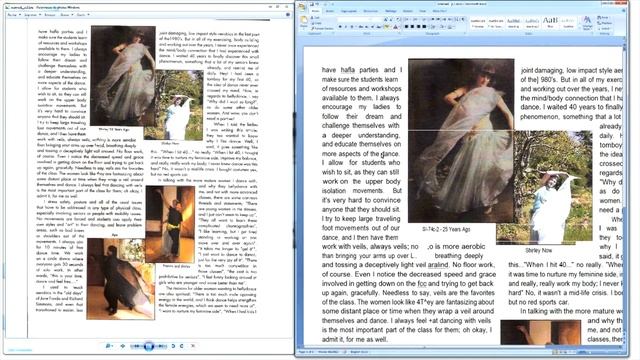Click the Sort icon in Paragraph group
This screenshot has width=640, height=360.
(456, 19)
